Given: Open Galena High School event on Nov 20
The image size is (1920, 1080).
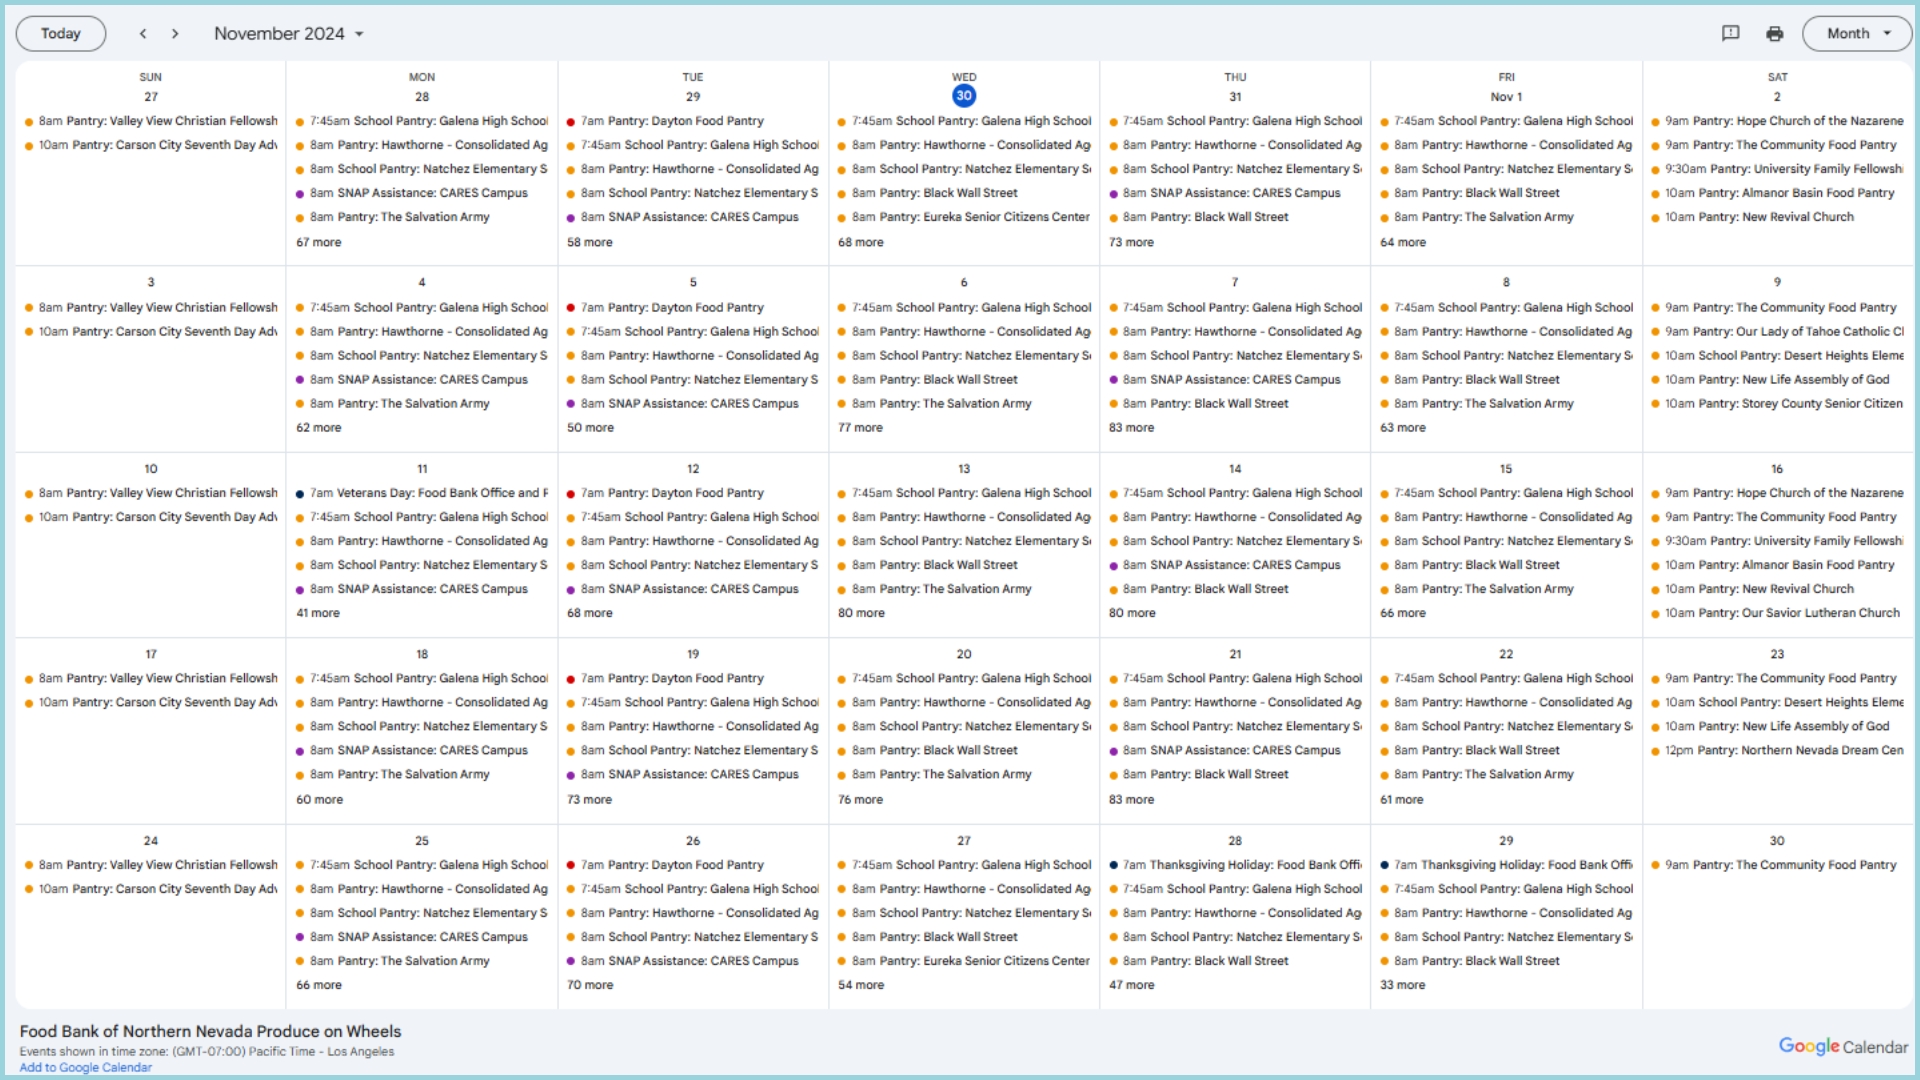Looking at the screenshot, I should pyautogui.click(x=964, y=678).
